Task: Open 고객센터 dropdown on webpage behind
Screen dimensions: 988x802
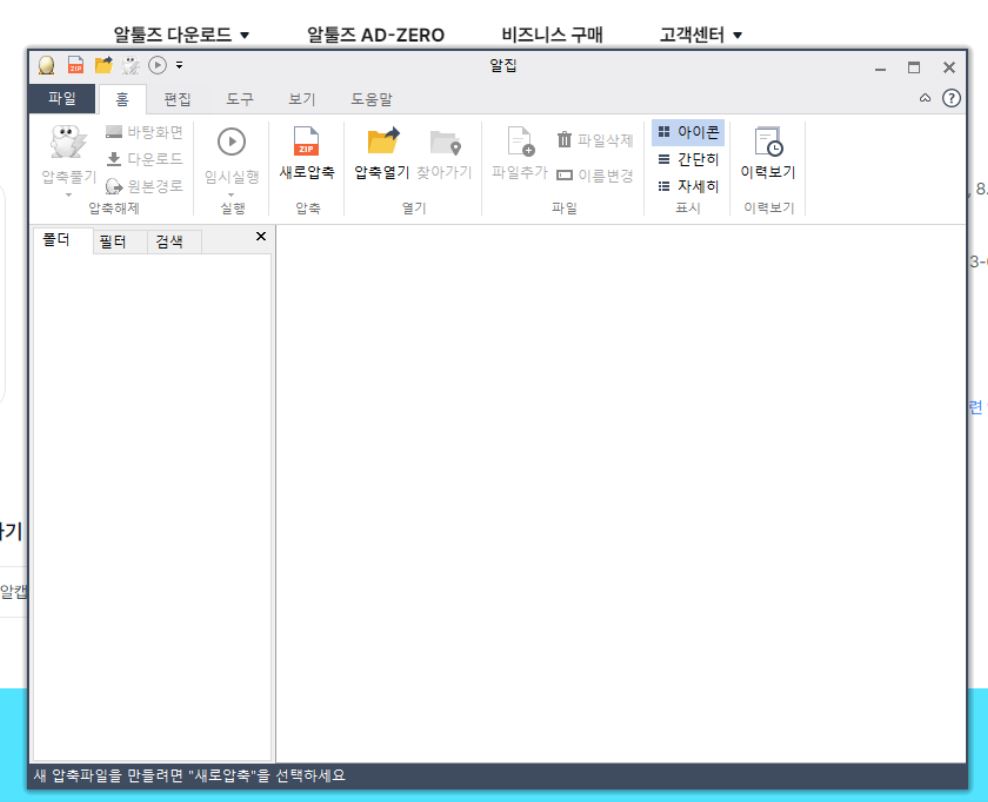Action: coord(701,35)
